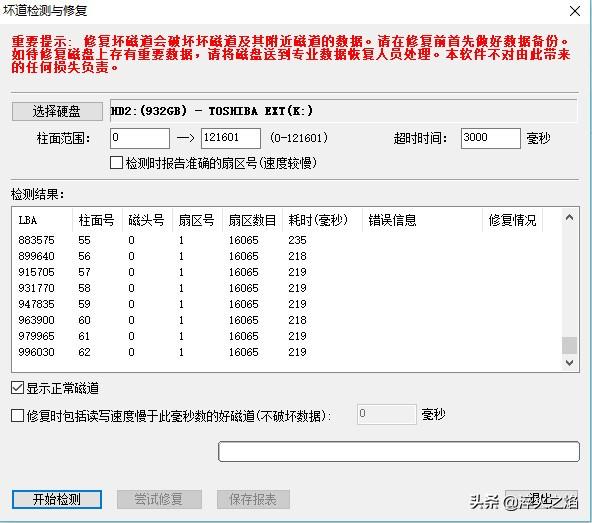Click the 柱面范围 label
The height and width of the screenshot is (523, 592).
(63, 138)
